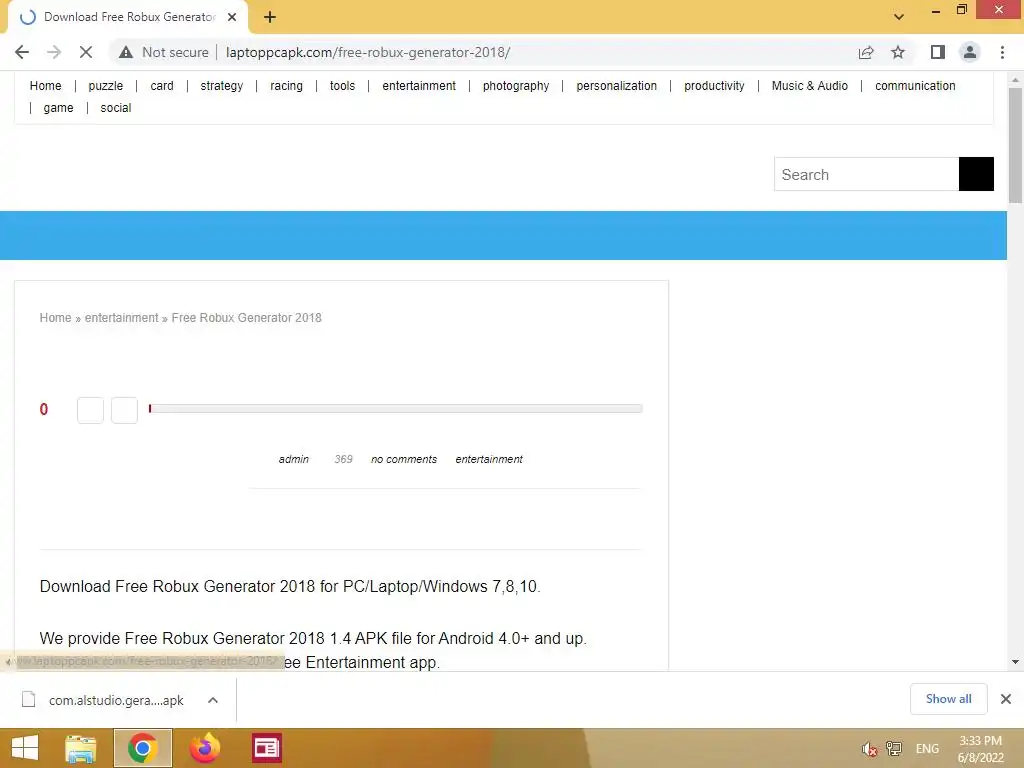Viewport: 1024px width, 768px height.
Task: Click the scrollbar down arrow
Action: pos(1015,662)
